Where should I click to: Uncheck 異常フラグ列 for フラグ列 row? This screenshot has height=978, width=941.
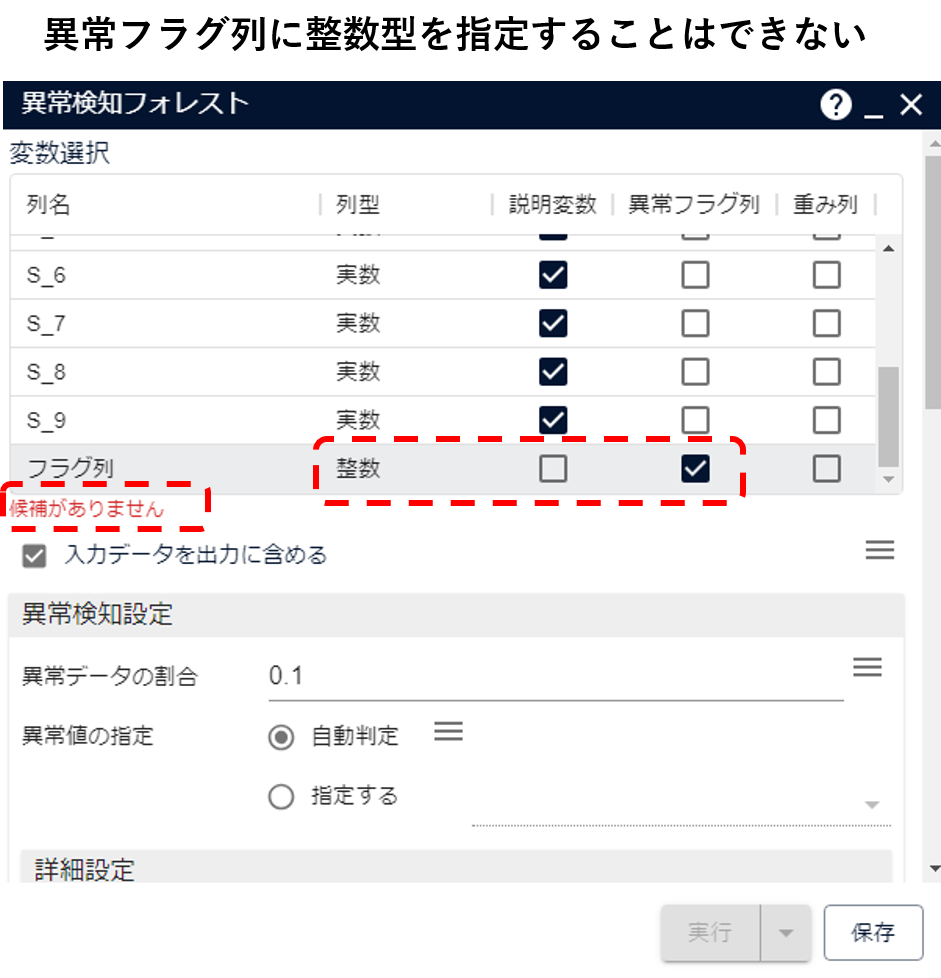pos(695,468)
